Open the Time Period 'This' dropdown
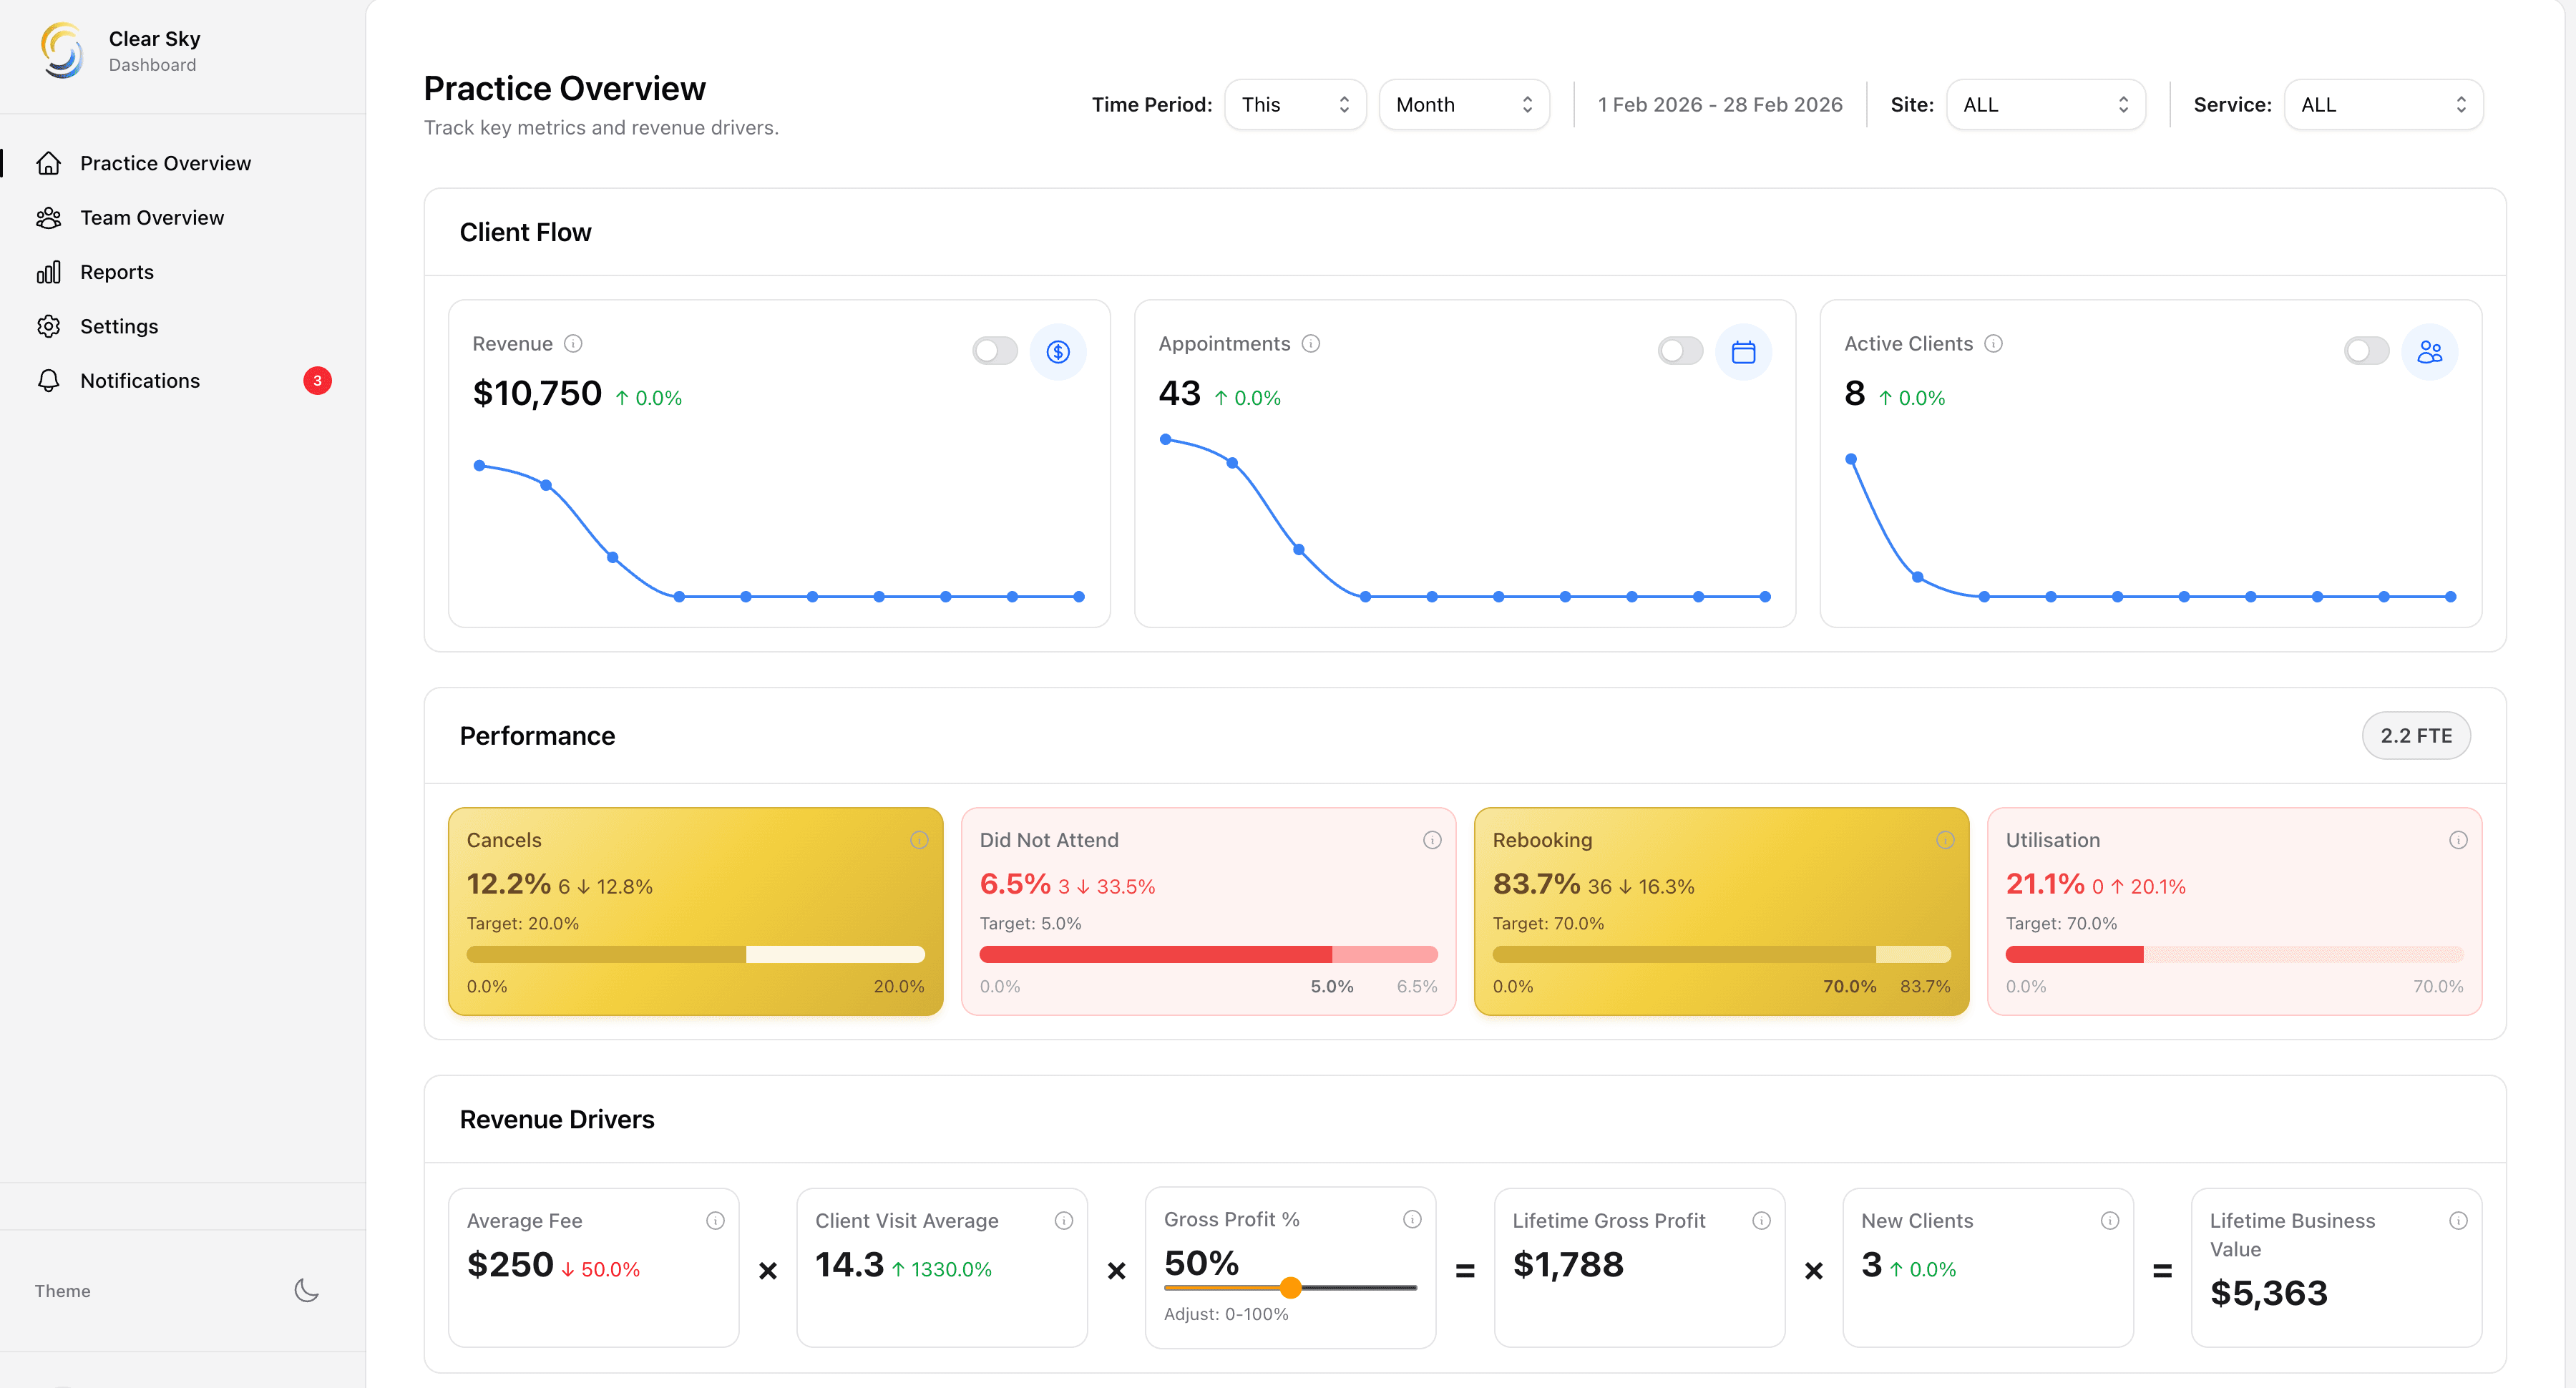Image resolution: width=2576 pixels, height=1388 pixels. 1295,104
